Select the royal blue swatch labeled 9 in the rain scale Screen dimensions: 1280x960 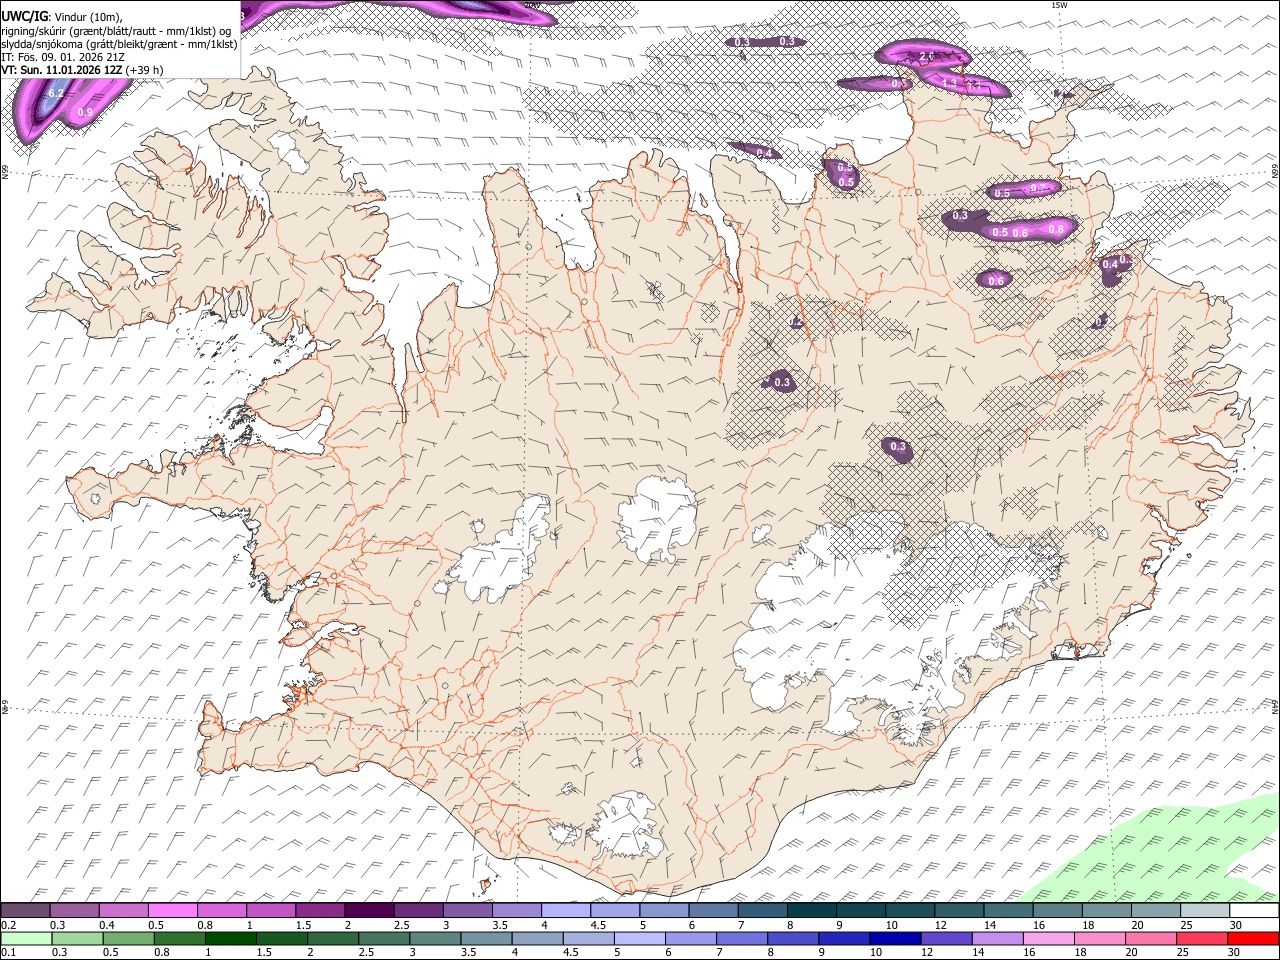pyautogui.click(x=844, y=938)
